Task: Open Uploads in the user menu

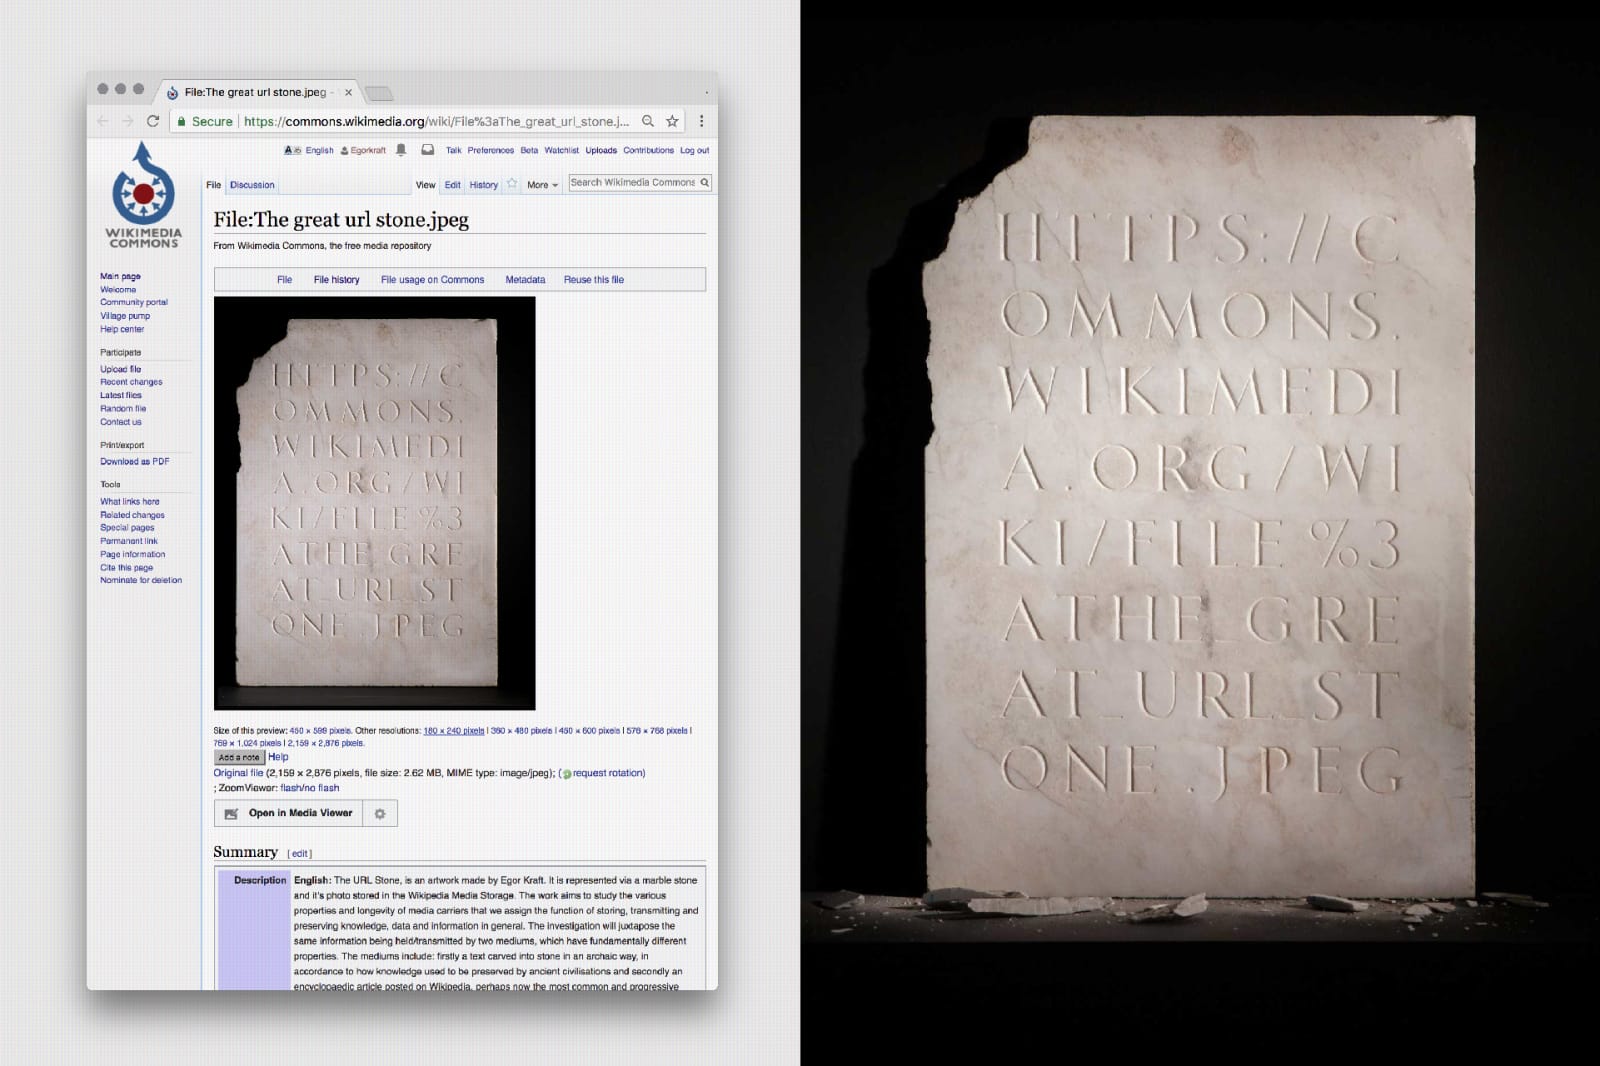Action: pyautogui.click(x=601, y=151)
